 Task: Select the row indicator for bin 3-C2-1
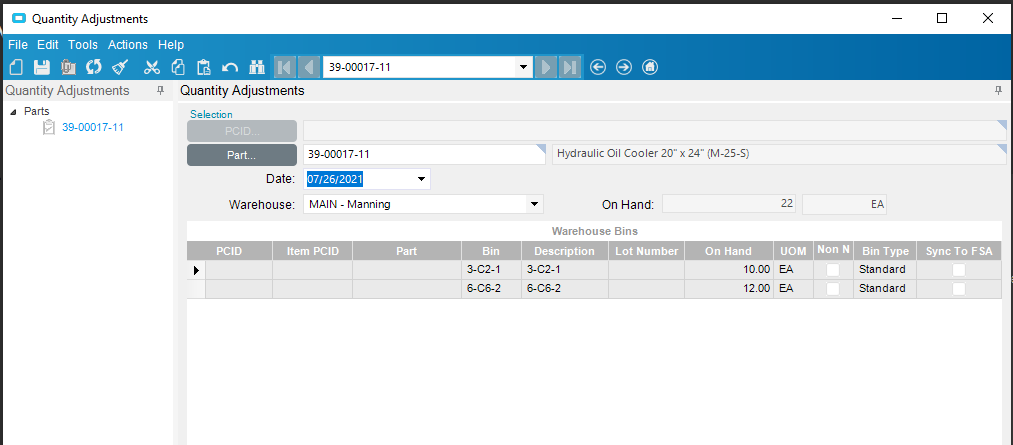[x=196, y=270]
